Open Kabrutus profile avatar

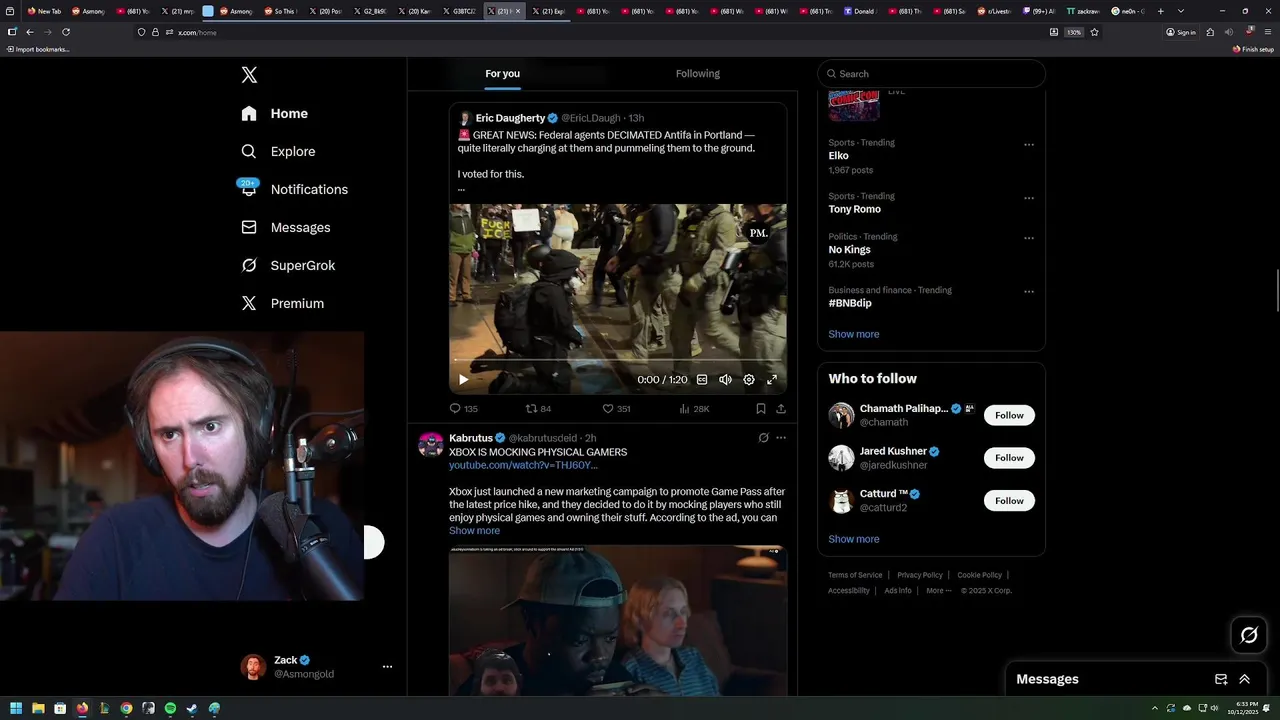tap(431, 445)
